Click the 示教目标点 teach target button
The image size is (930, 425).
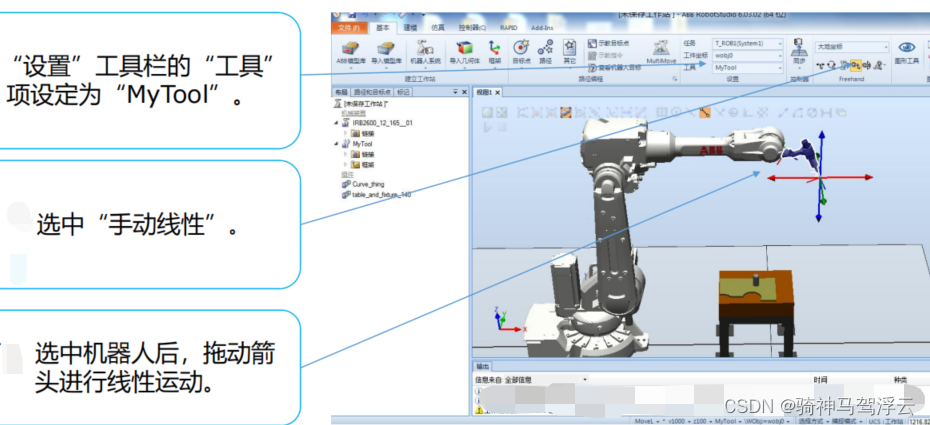609,43
